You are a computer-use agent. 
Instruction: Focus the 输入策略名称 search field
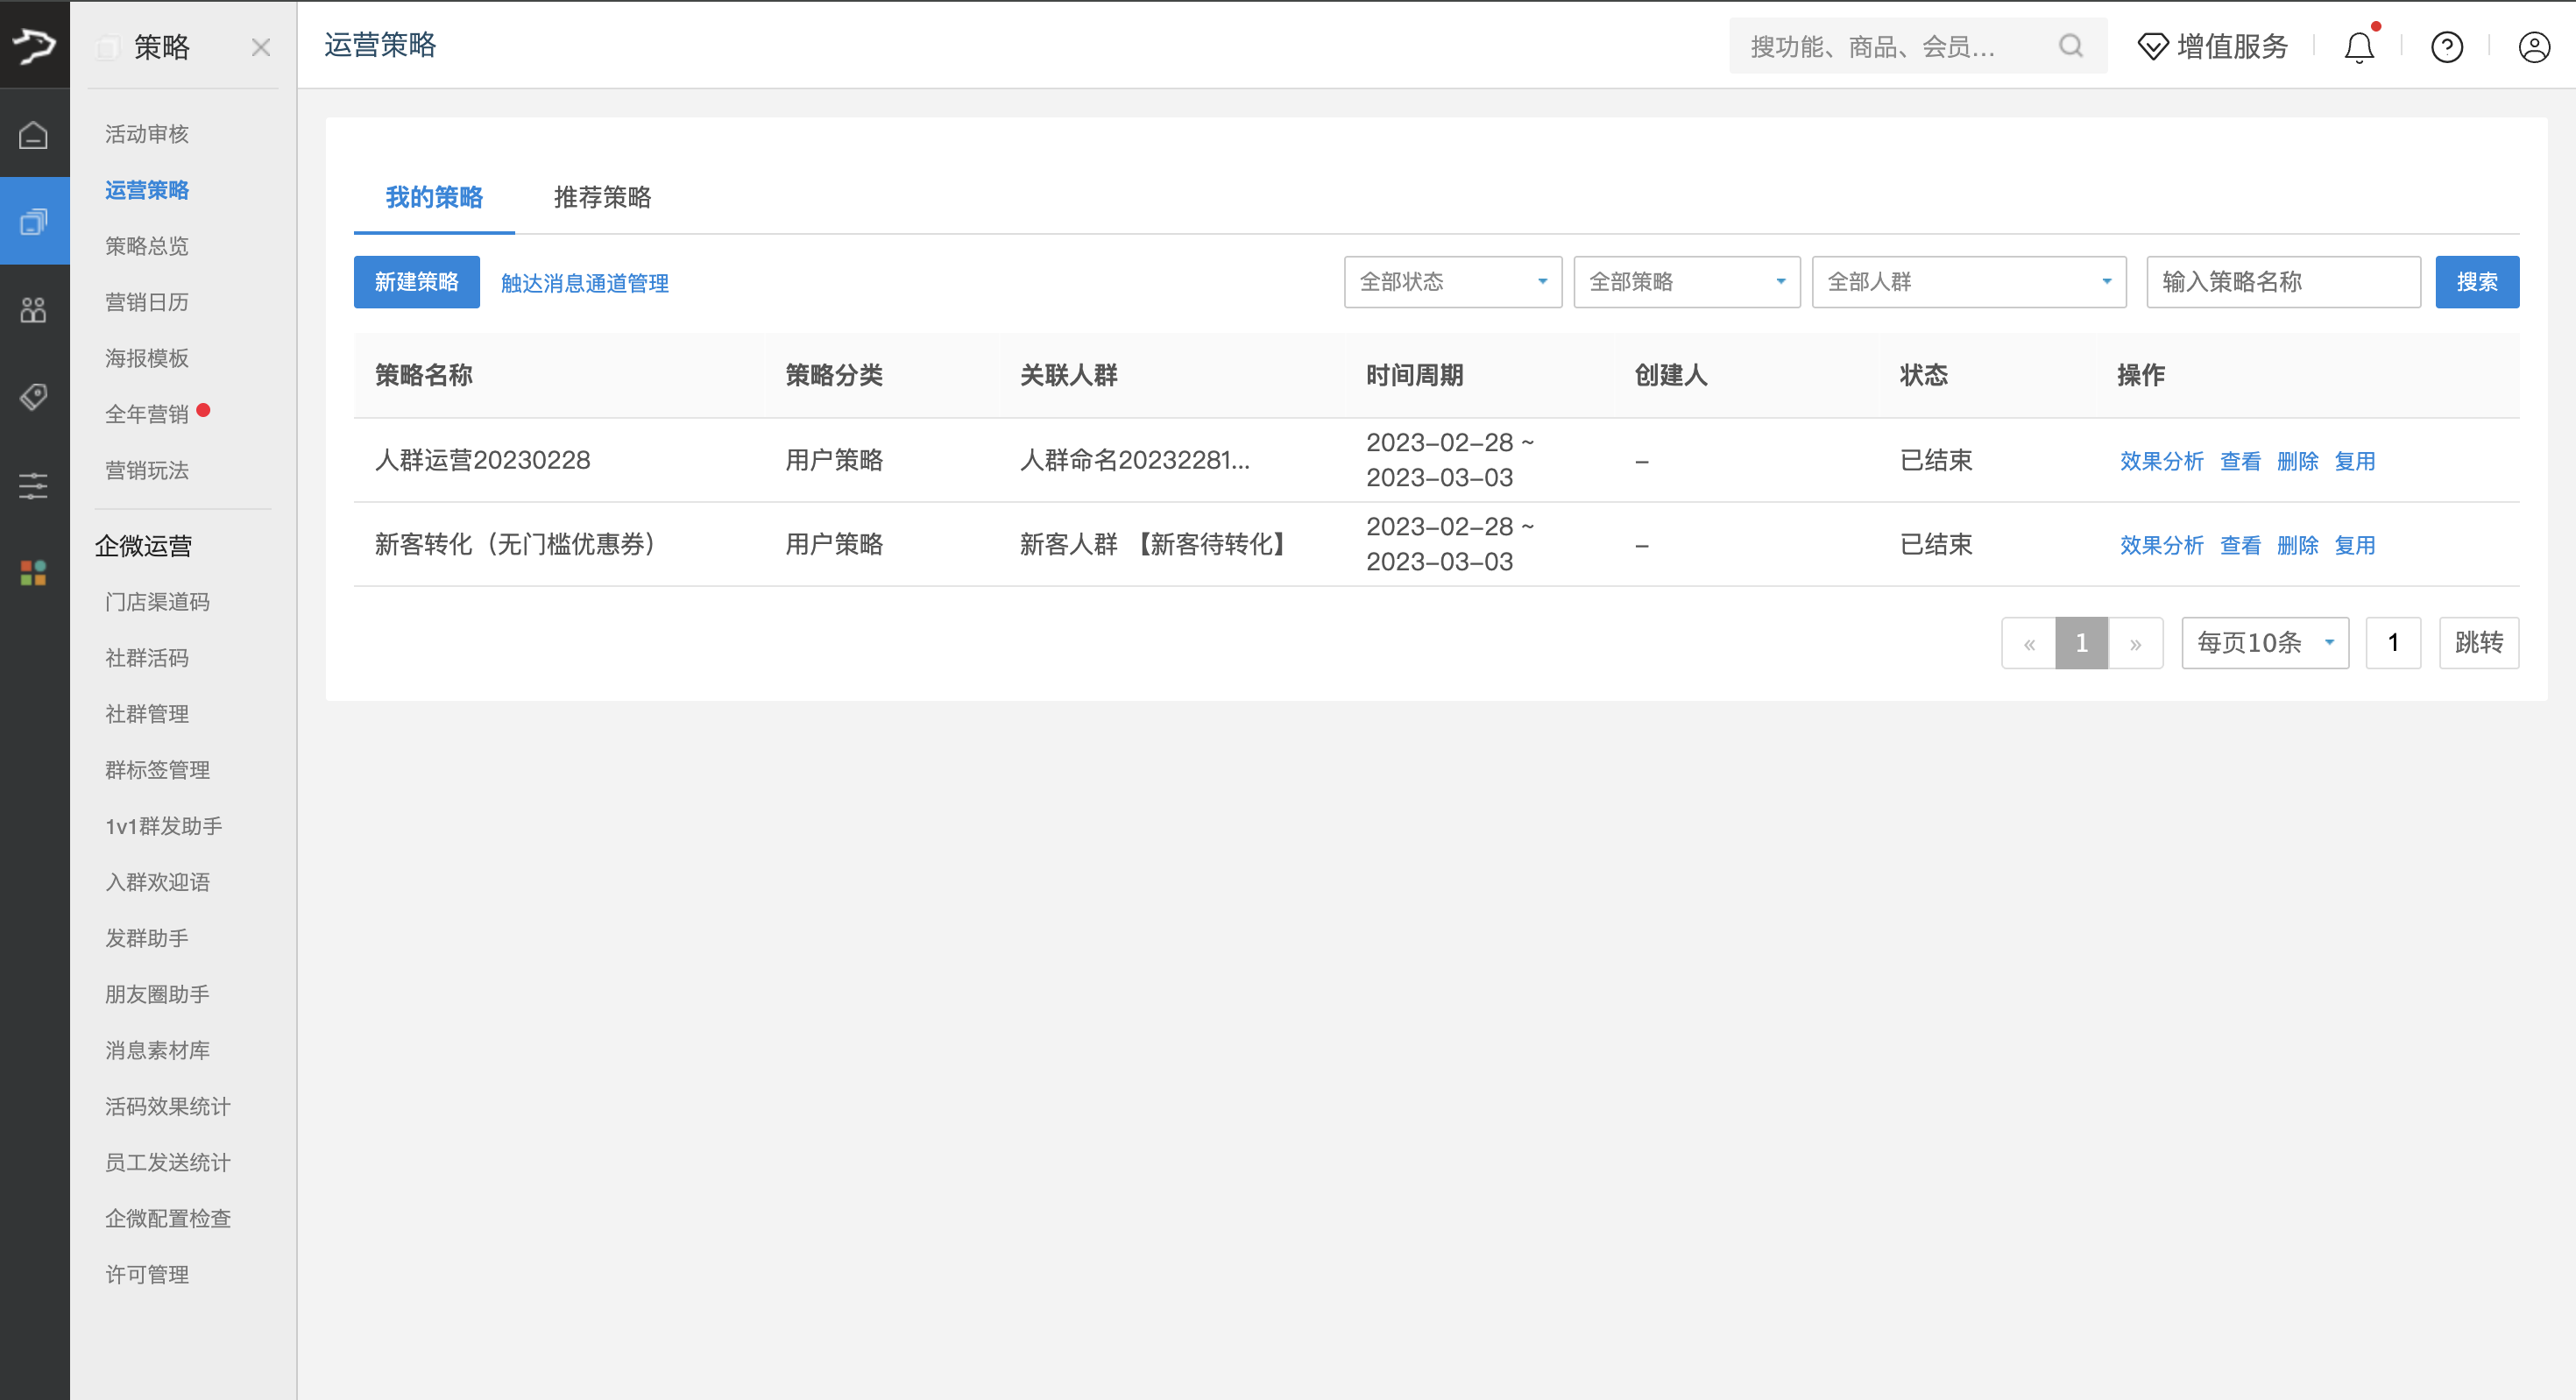(2283, 282)
